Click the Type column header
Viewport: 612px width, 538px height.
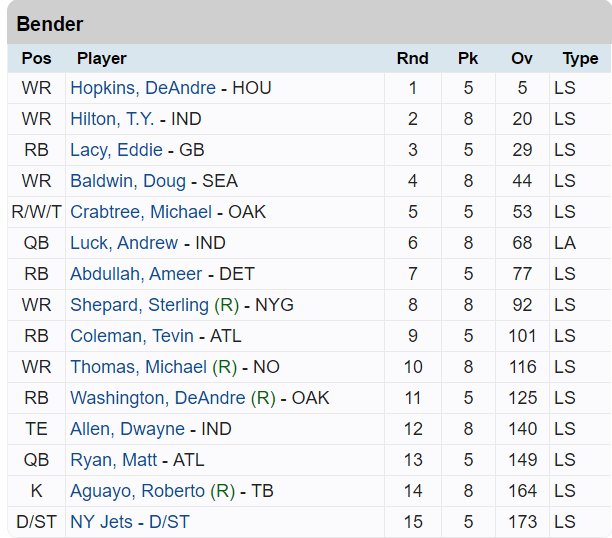coord(580,58)
